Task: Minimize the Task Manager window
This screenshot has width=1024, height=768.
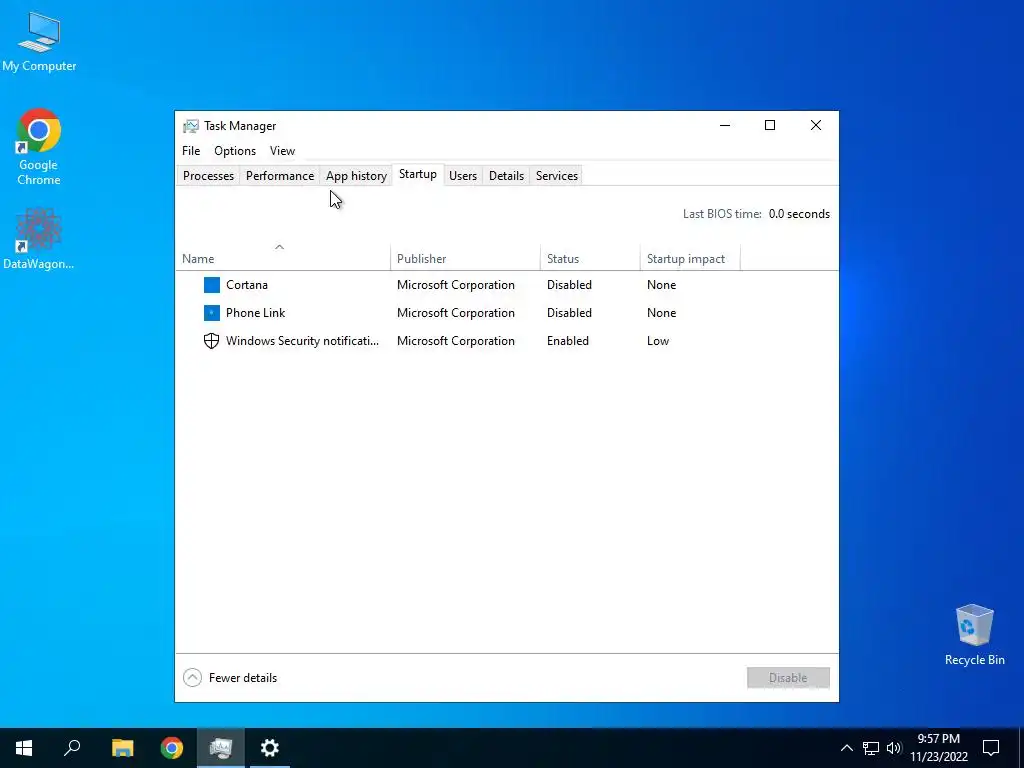Action: click(x=724, y=125)
